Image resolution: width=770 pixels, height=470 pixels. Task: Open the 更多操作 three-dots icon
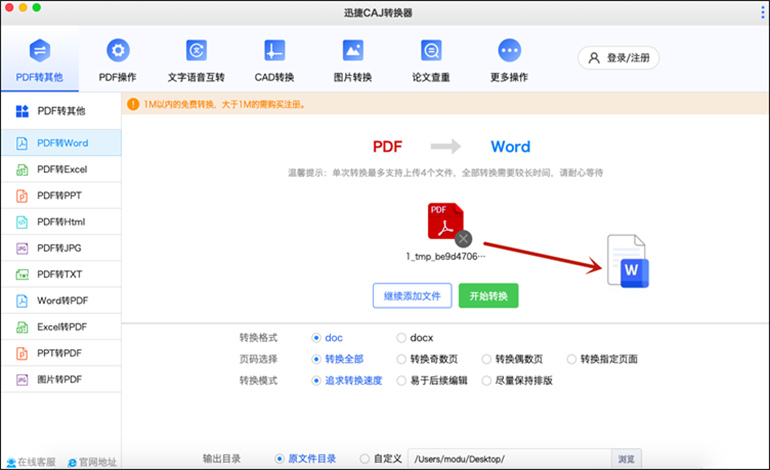coord(509,50)
